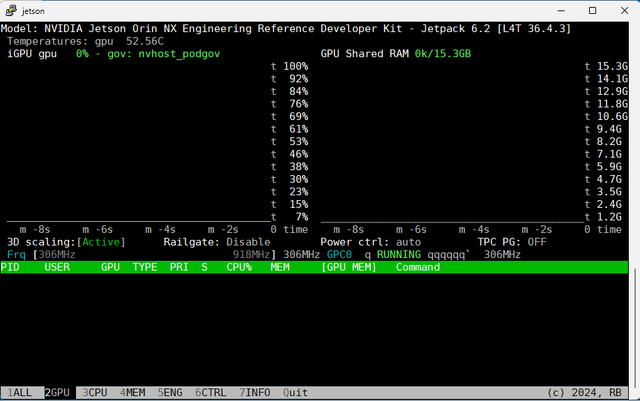Open the 6CTRL control tab
This screenshot has height=401, width=640.
210,393
